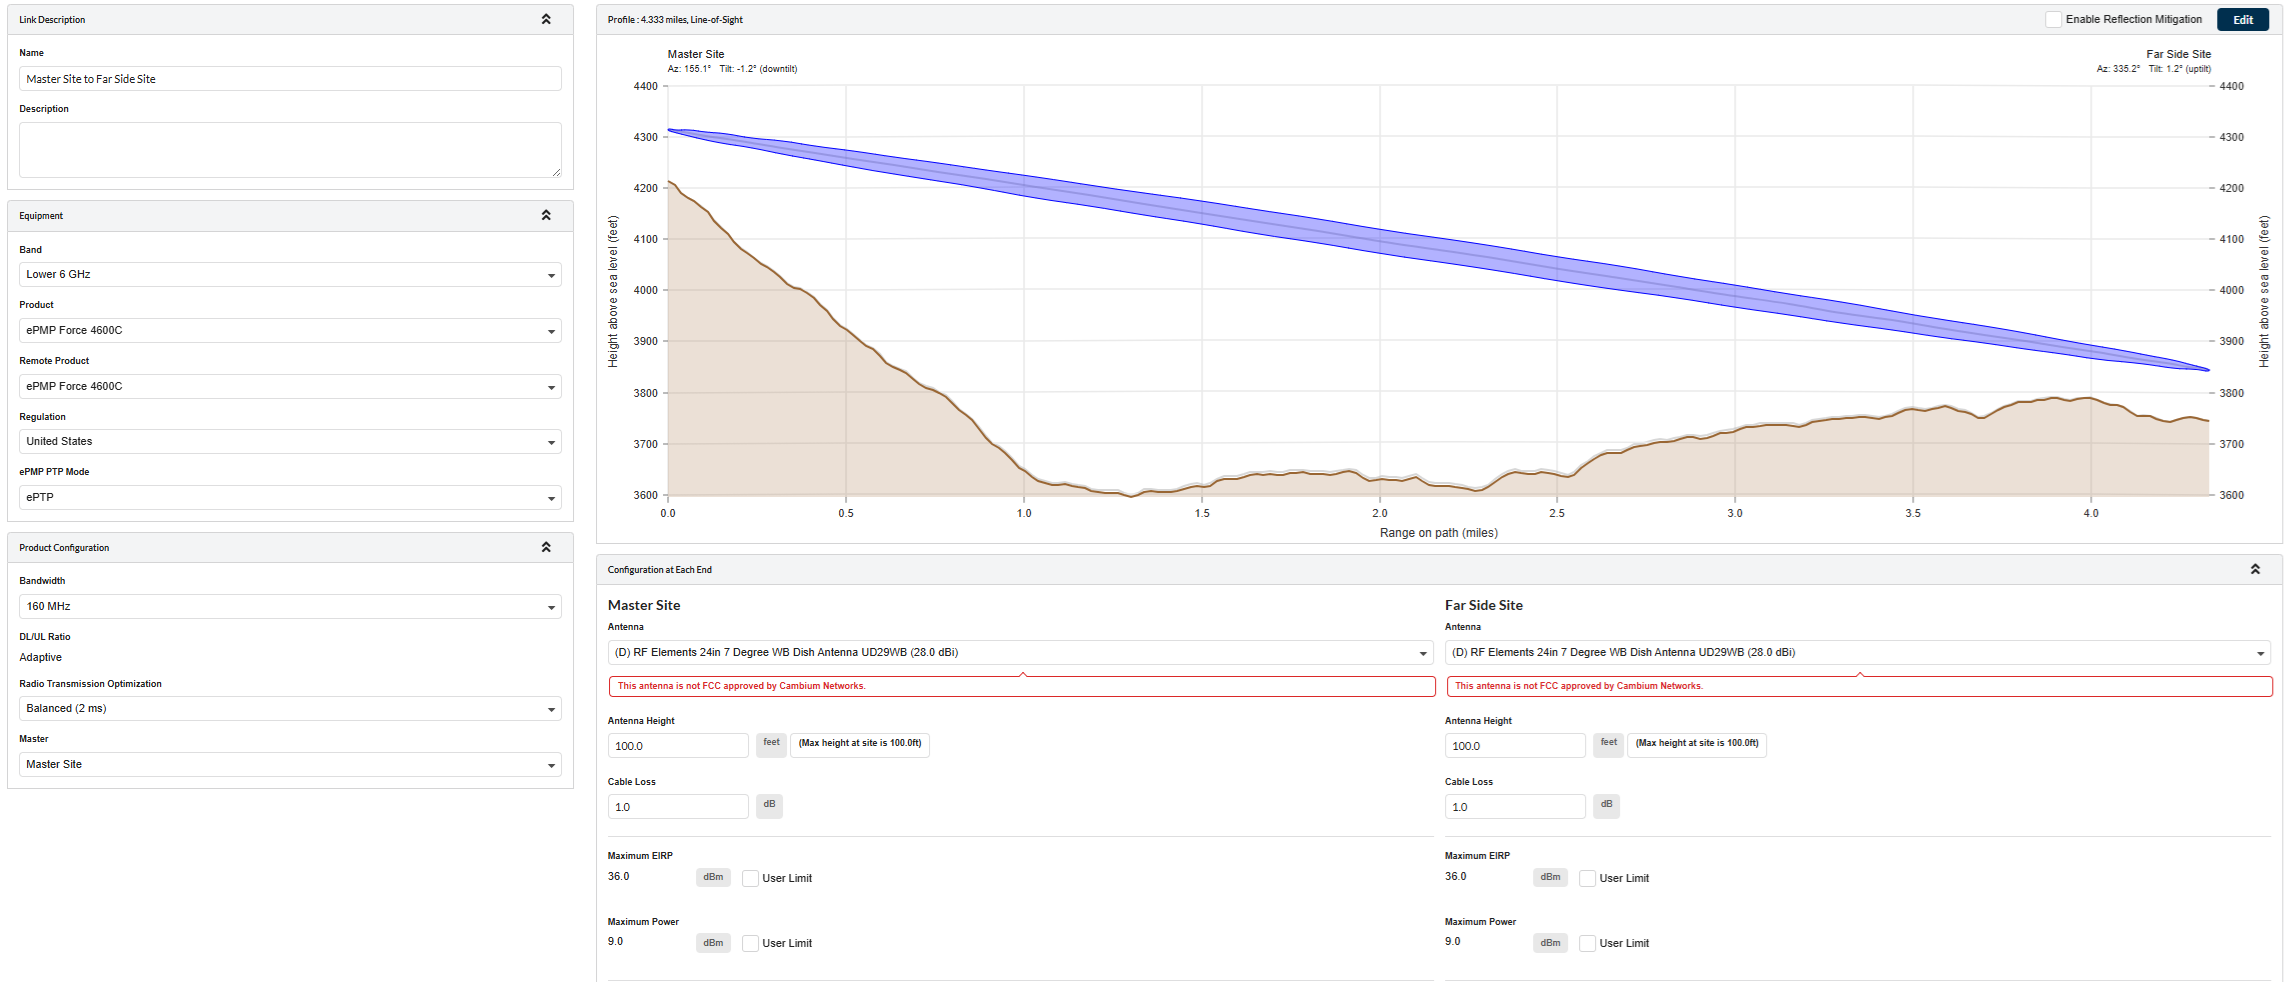Open the Bandwidth 160 MHz dropdown
Image resolution: width=2285 pixels, height=982 pixels.
pyautogui.click(x=290, y=606)
